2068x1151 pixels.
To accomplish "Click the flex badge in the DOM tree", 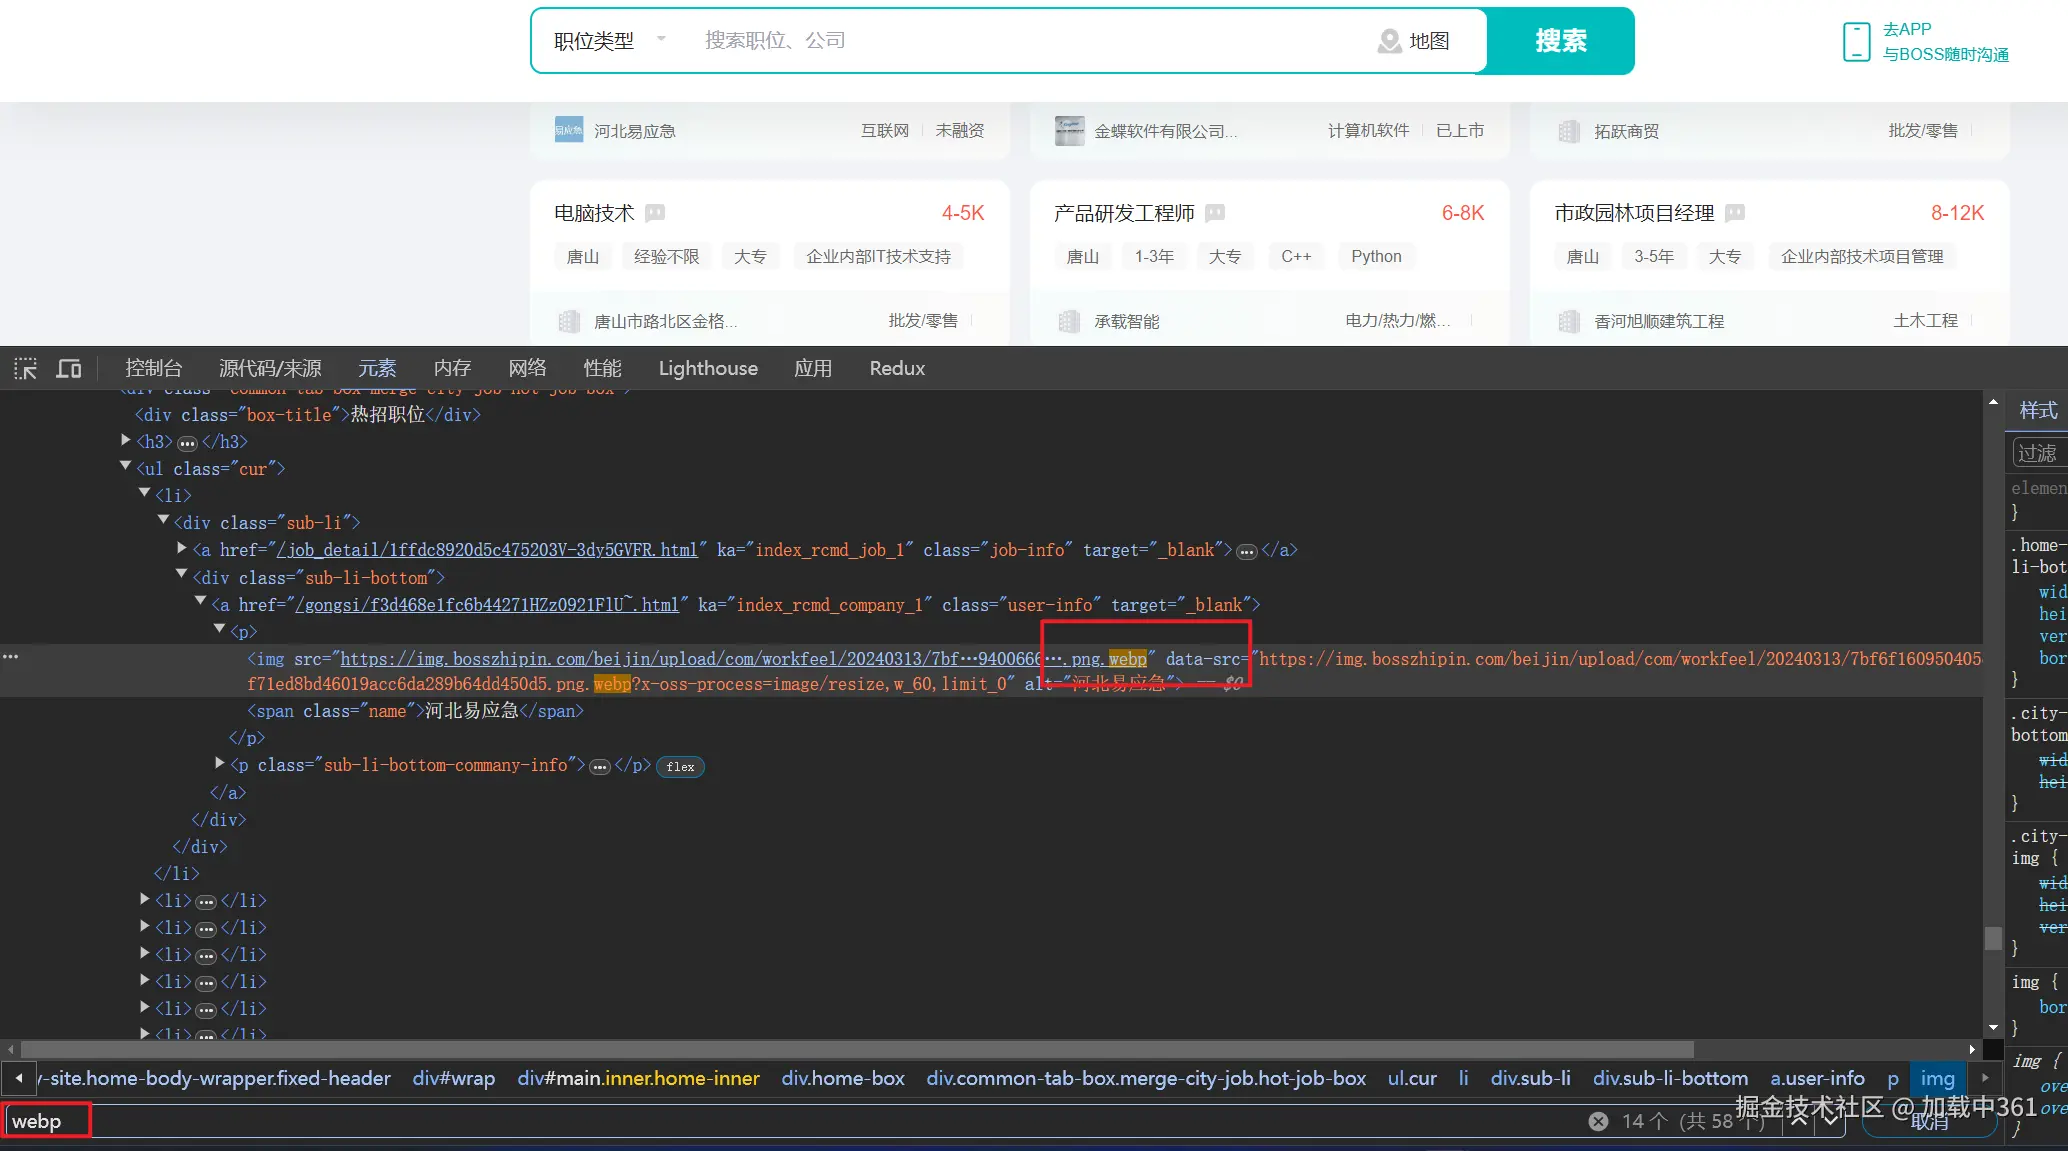I will pos(680,767).
